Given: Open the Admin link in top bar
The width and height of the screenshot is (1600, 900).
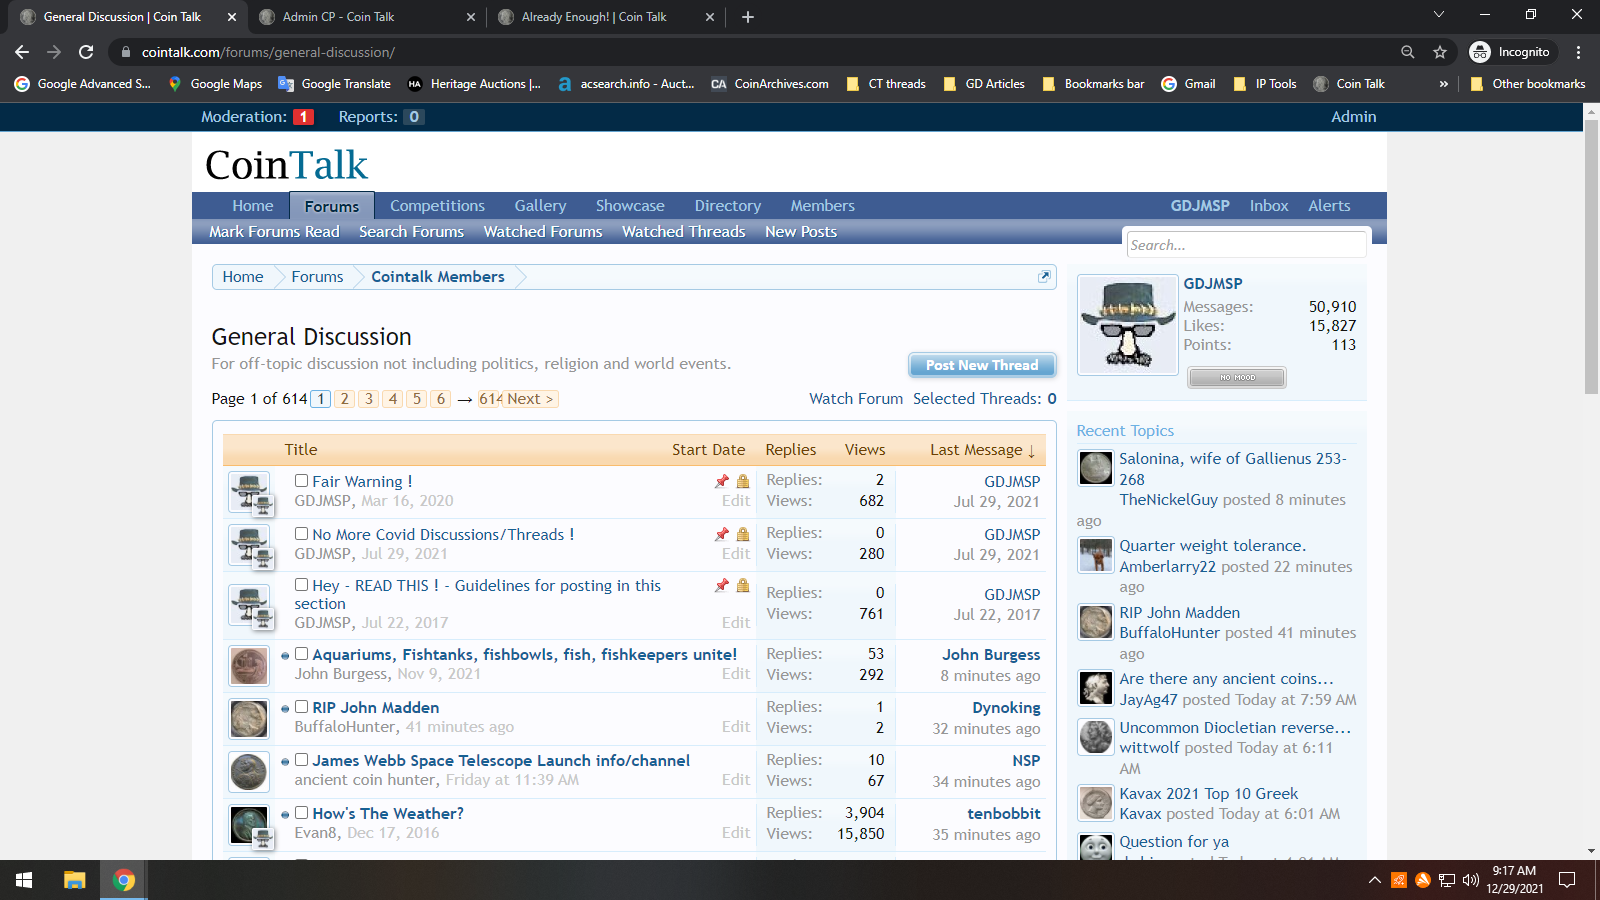Looking at the screenshot, I should click(x=1353, y=117).
